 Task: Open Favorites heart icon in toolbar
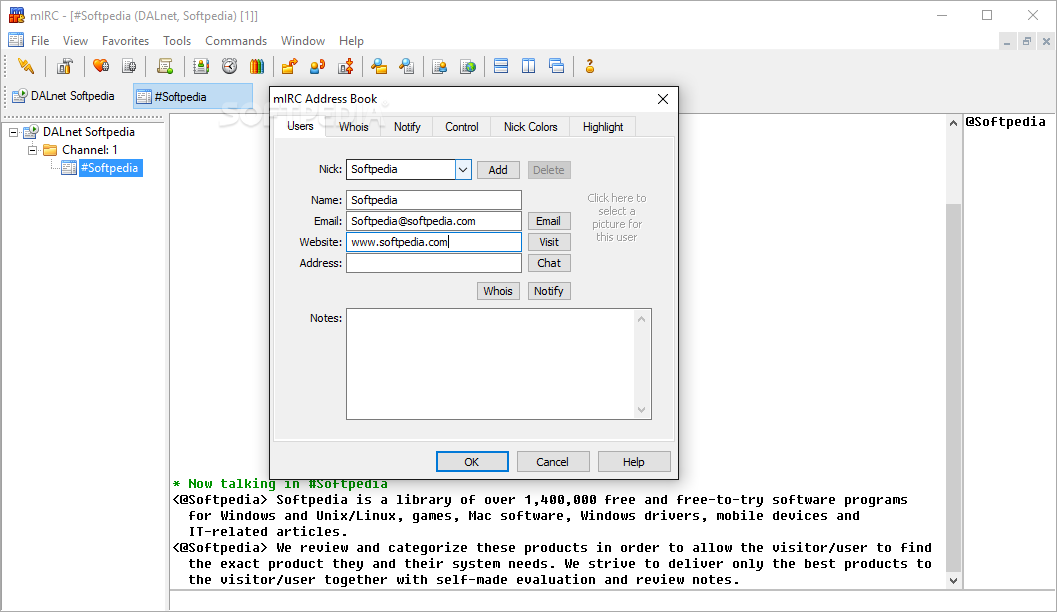[101, 66]
